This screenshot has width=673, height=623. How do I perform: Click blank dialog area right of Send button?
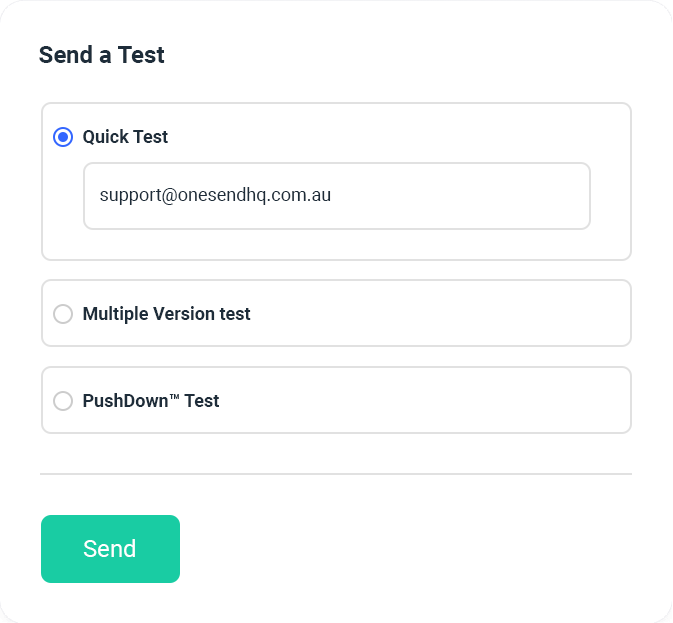click(x=420, y=549)
